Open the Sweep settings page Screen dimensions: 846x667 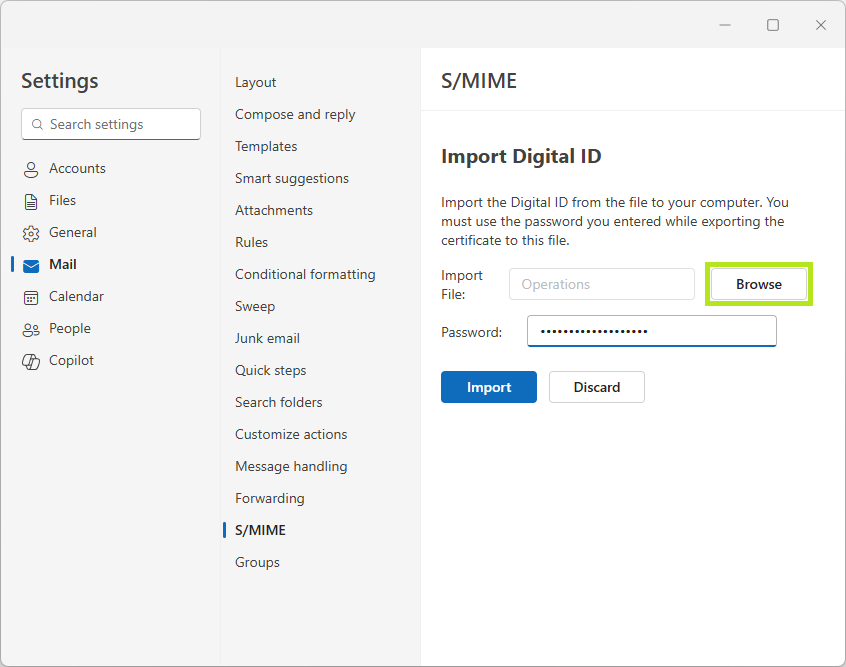point(254,306)
